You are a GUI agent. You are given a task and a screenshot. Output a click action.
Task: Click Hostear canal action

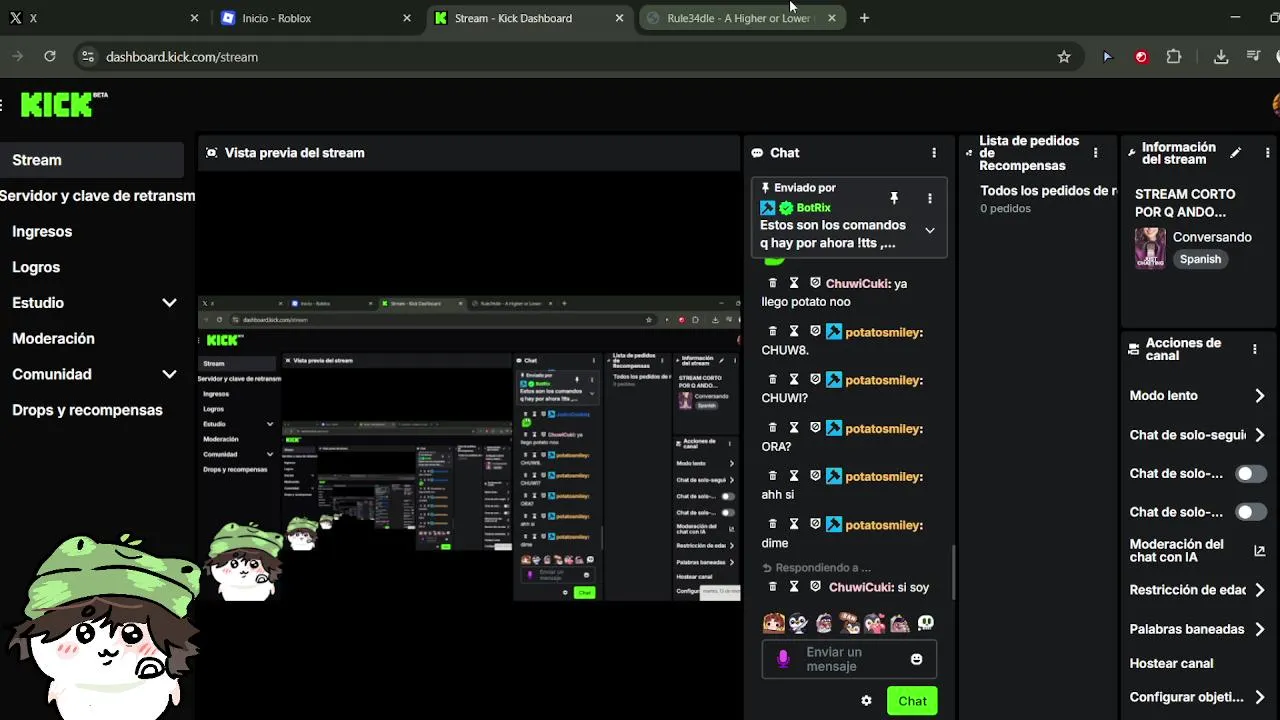pyautogui.click(x=1171, y=663)
